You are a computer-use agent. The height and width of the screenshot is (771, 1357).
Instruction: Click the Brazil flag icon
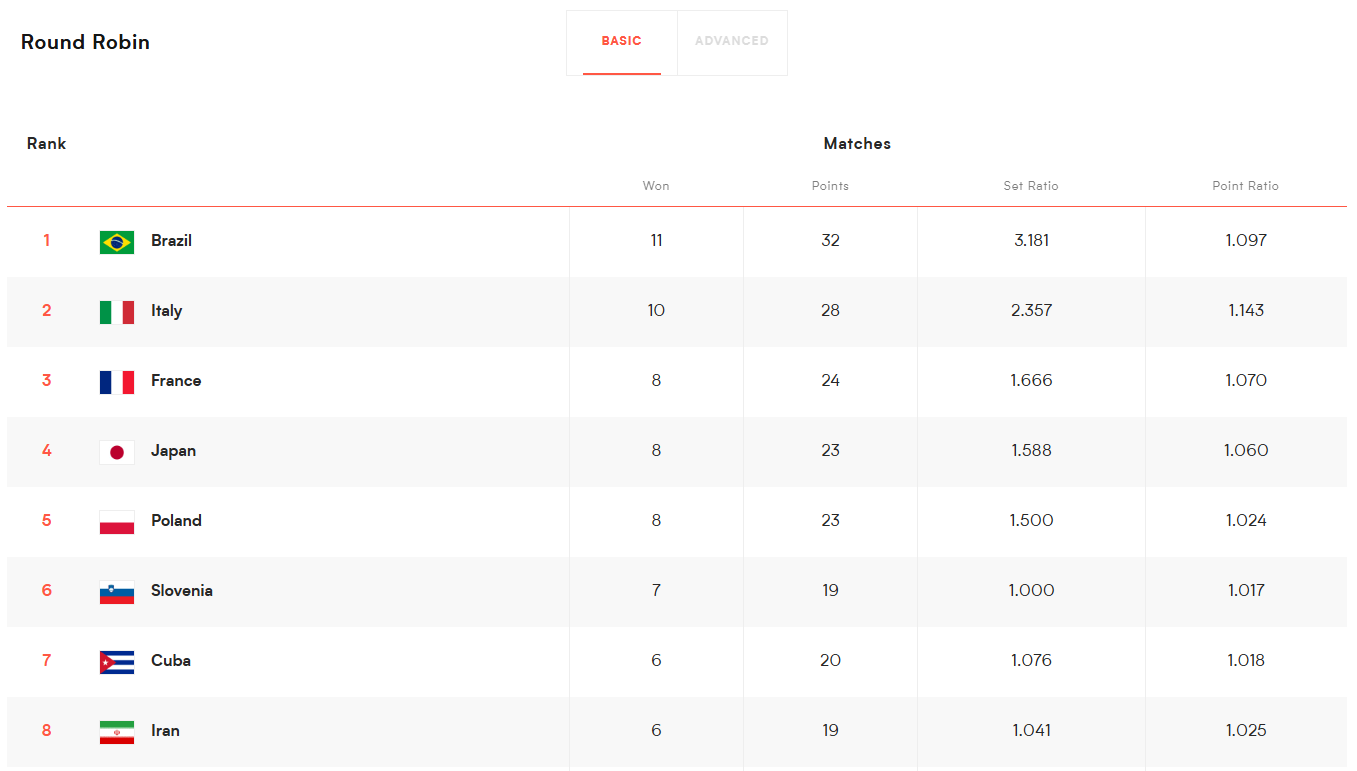[x=117, y=242]
